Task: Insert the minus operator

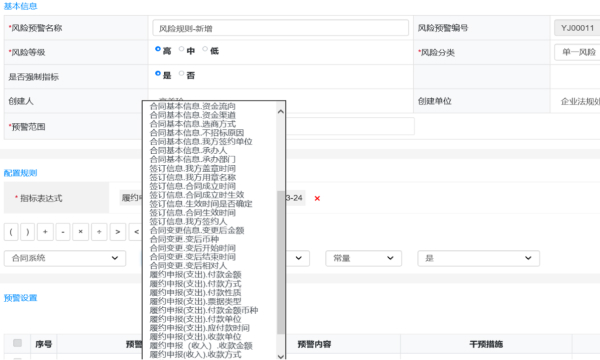Action: (x=63, y=232)
